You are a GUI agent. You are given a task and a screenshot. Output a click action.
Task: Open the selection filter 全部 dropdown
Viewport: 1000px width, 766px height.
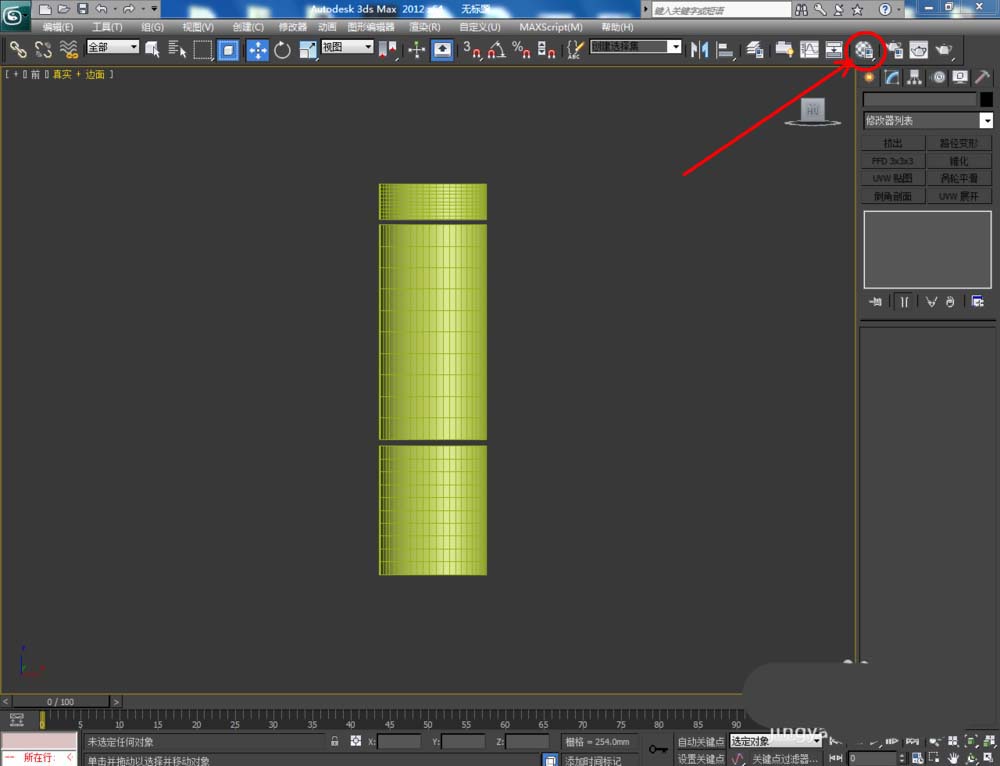[x=112, y=47]
